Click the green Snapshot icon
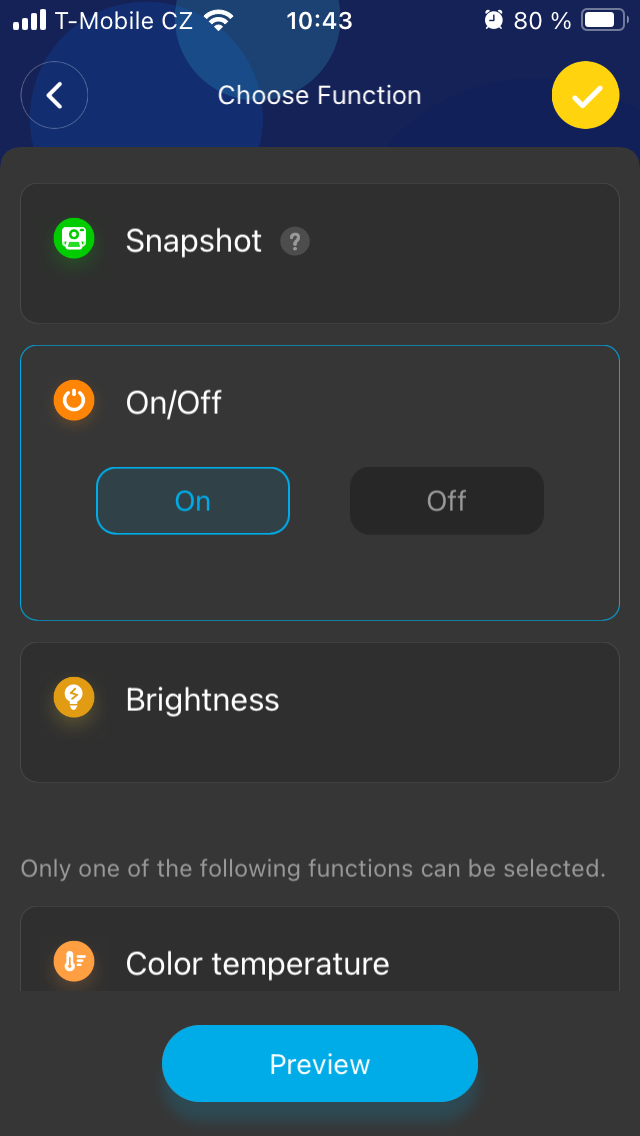Screen dimensions: 640x1136 click(74, 239)
